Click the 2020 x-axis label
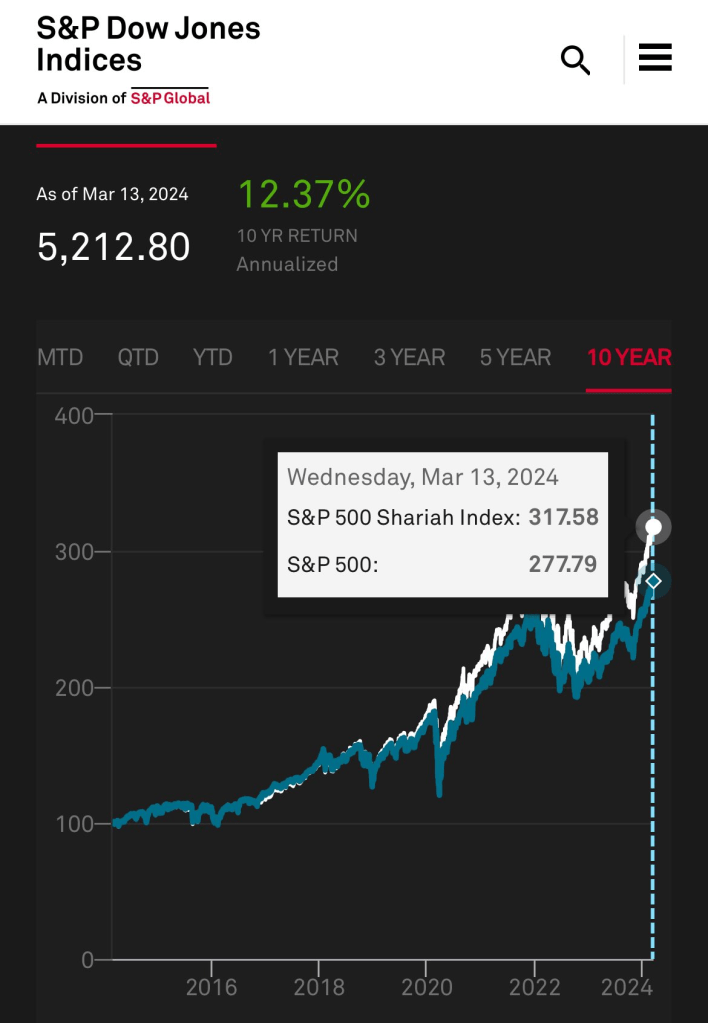The height and width of the screenshot is (1023, 708). 427,987
